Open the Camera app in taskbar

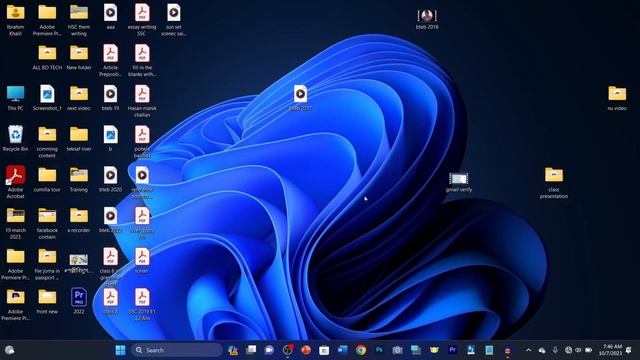(397, 350)
